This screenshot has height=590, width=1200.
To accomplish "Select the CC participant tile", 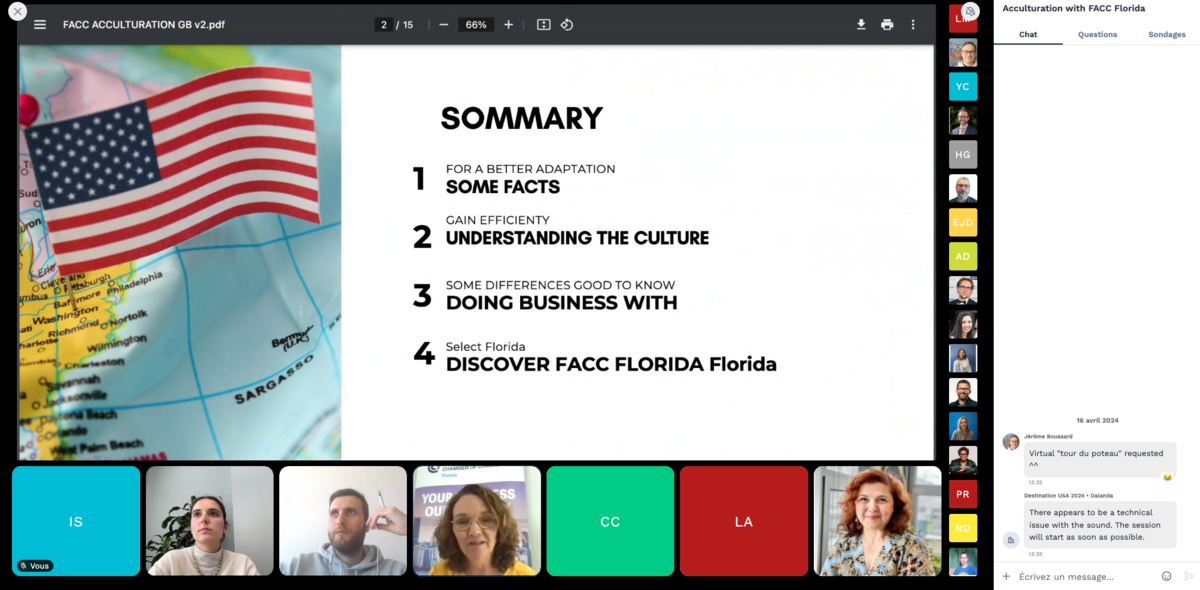I will click(610, 521).
